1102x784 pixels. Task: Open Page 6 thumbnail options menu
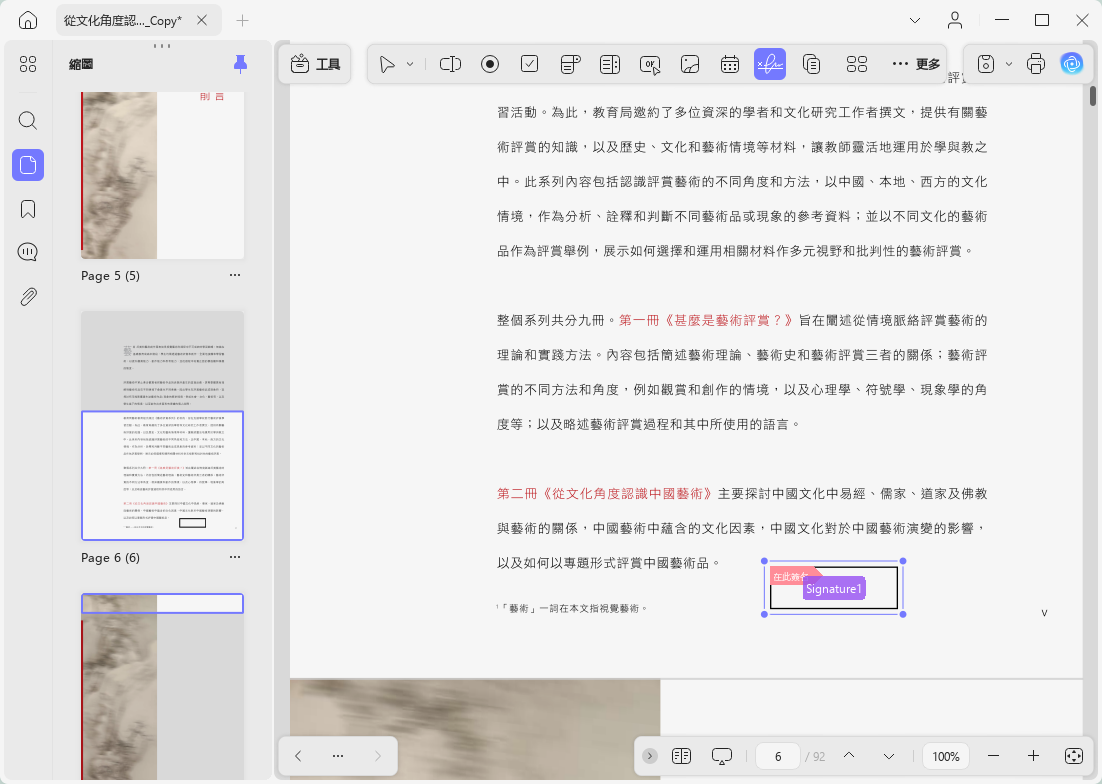(x=235, y=557)
